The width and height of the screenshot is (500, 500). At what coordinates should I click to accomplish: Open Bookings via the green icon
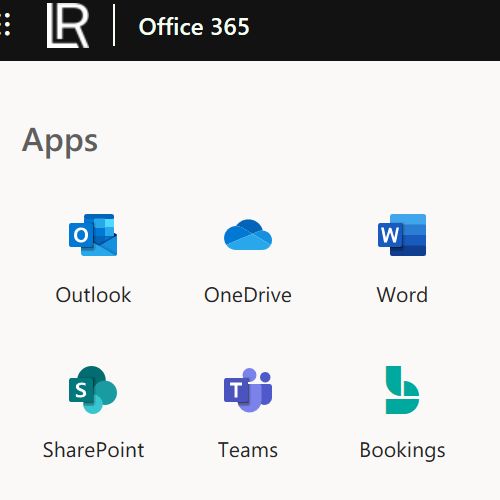(x=402, y=390)
